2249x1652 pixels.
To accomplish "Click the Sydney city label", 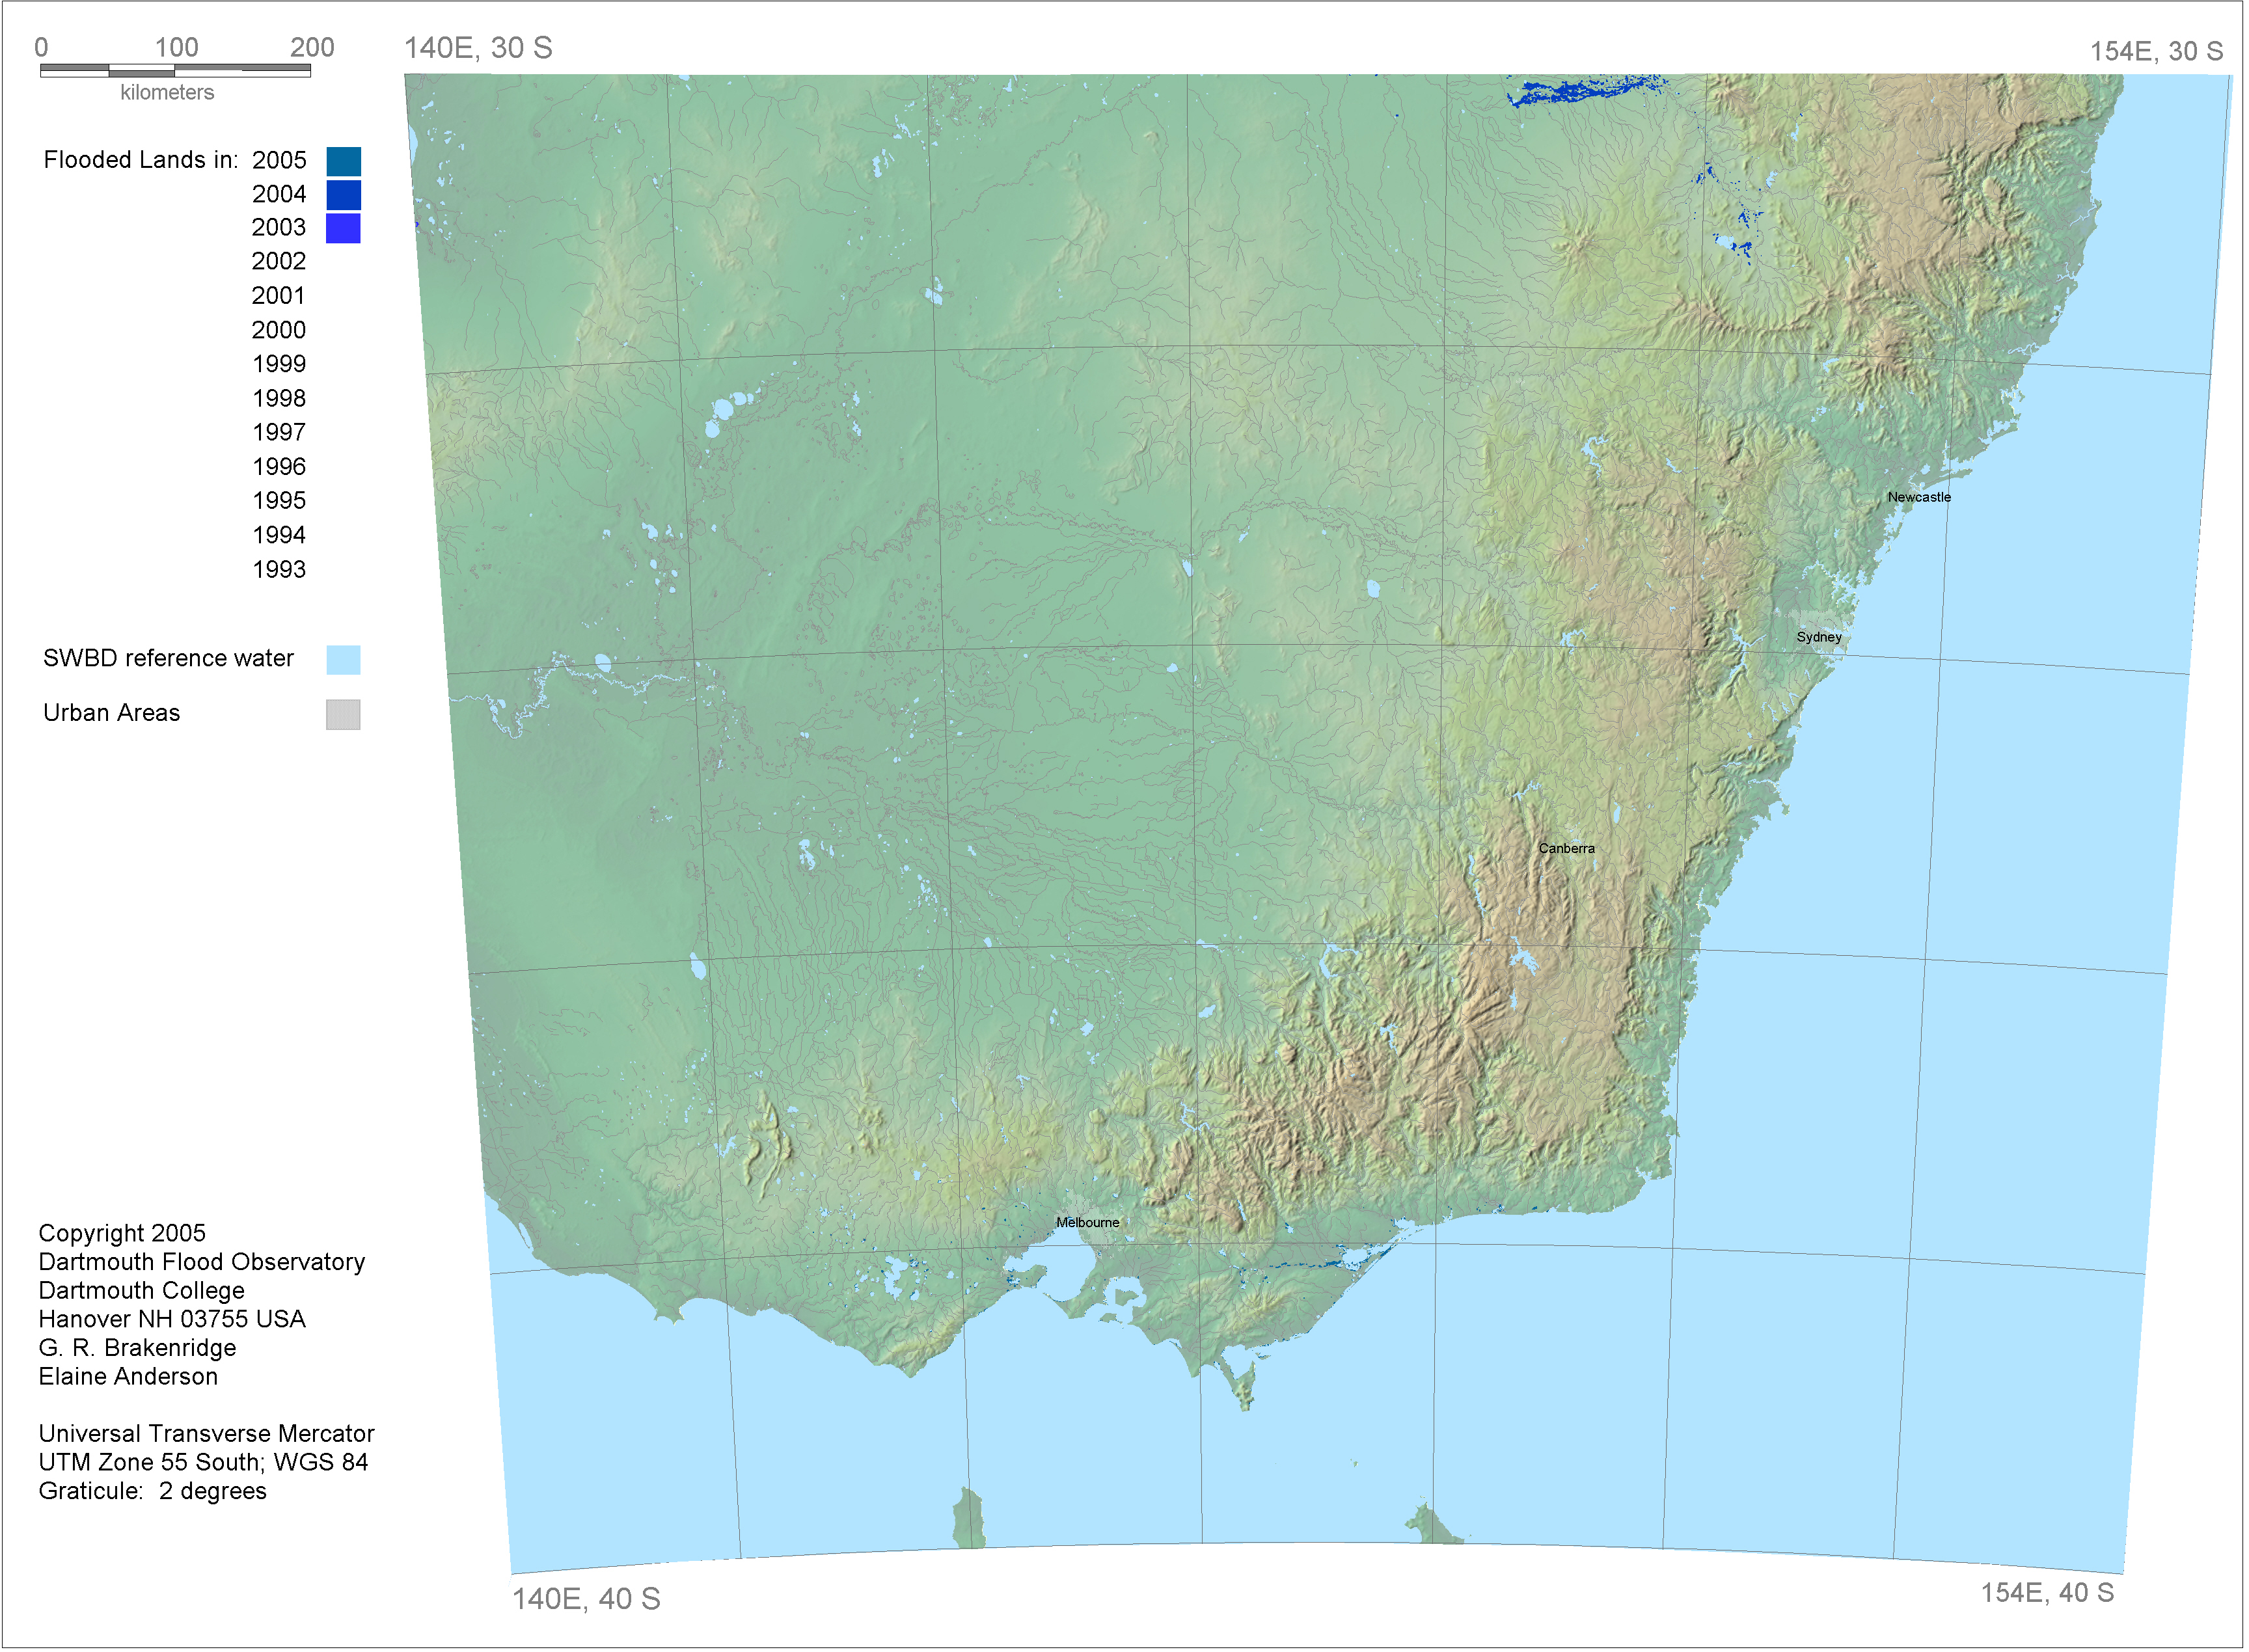I will (1819, 637).
